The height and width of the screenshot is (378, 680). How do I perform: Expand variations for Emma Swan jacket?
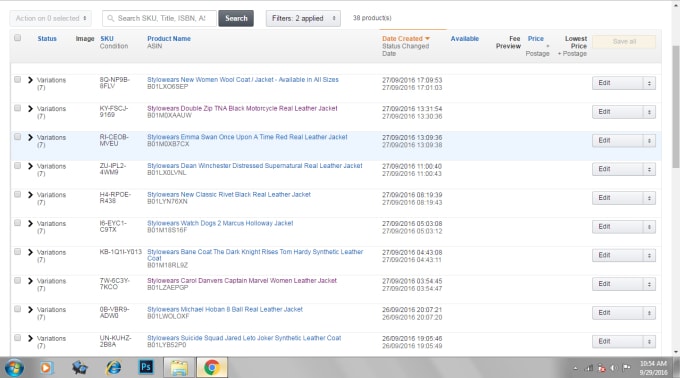[x=30, y=137]
